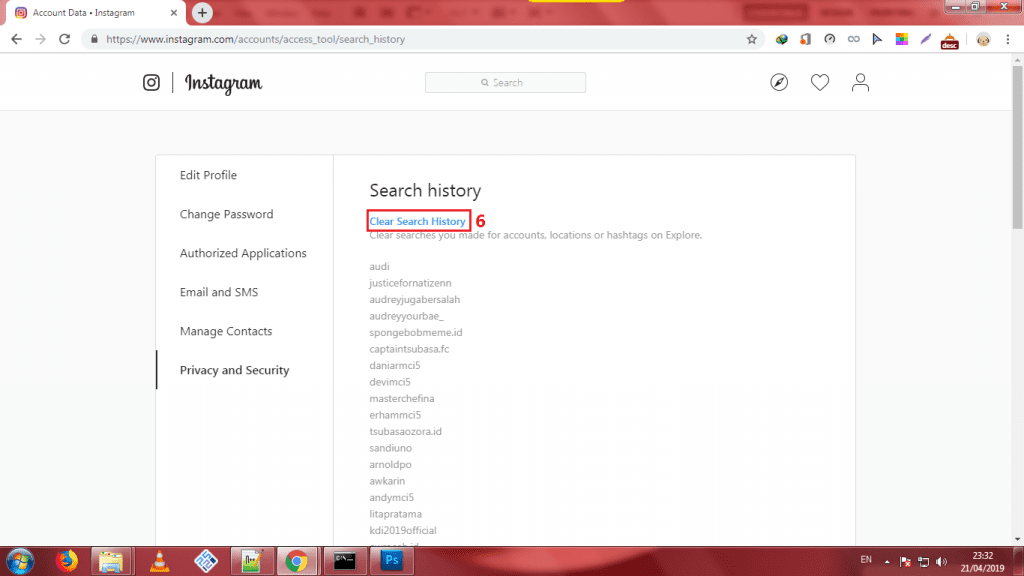
Task: Click the 'masterchefina' search entry
Action: [402, 398]
